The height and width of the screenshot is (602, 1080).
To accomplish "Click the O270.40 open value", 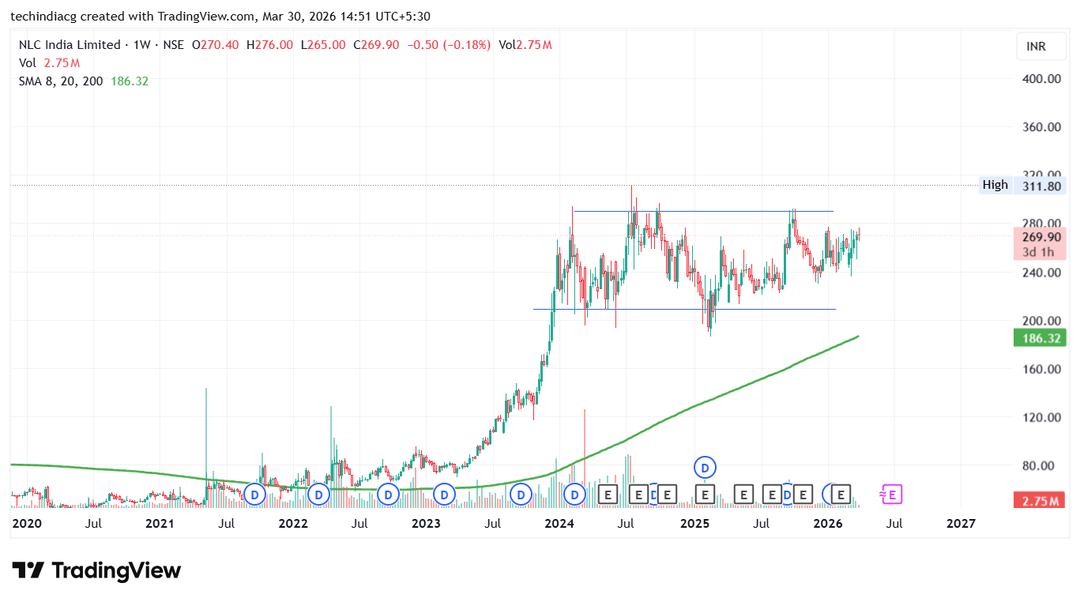I will click(215, 45).
